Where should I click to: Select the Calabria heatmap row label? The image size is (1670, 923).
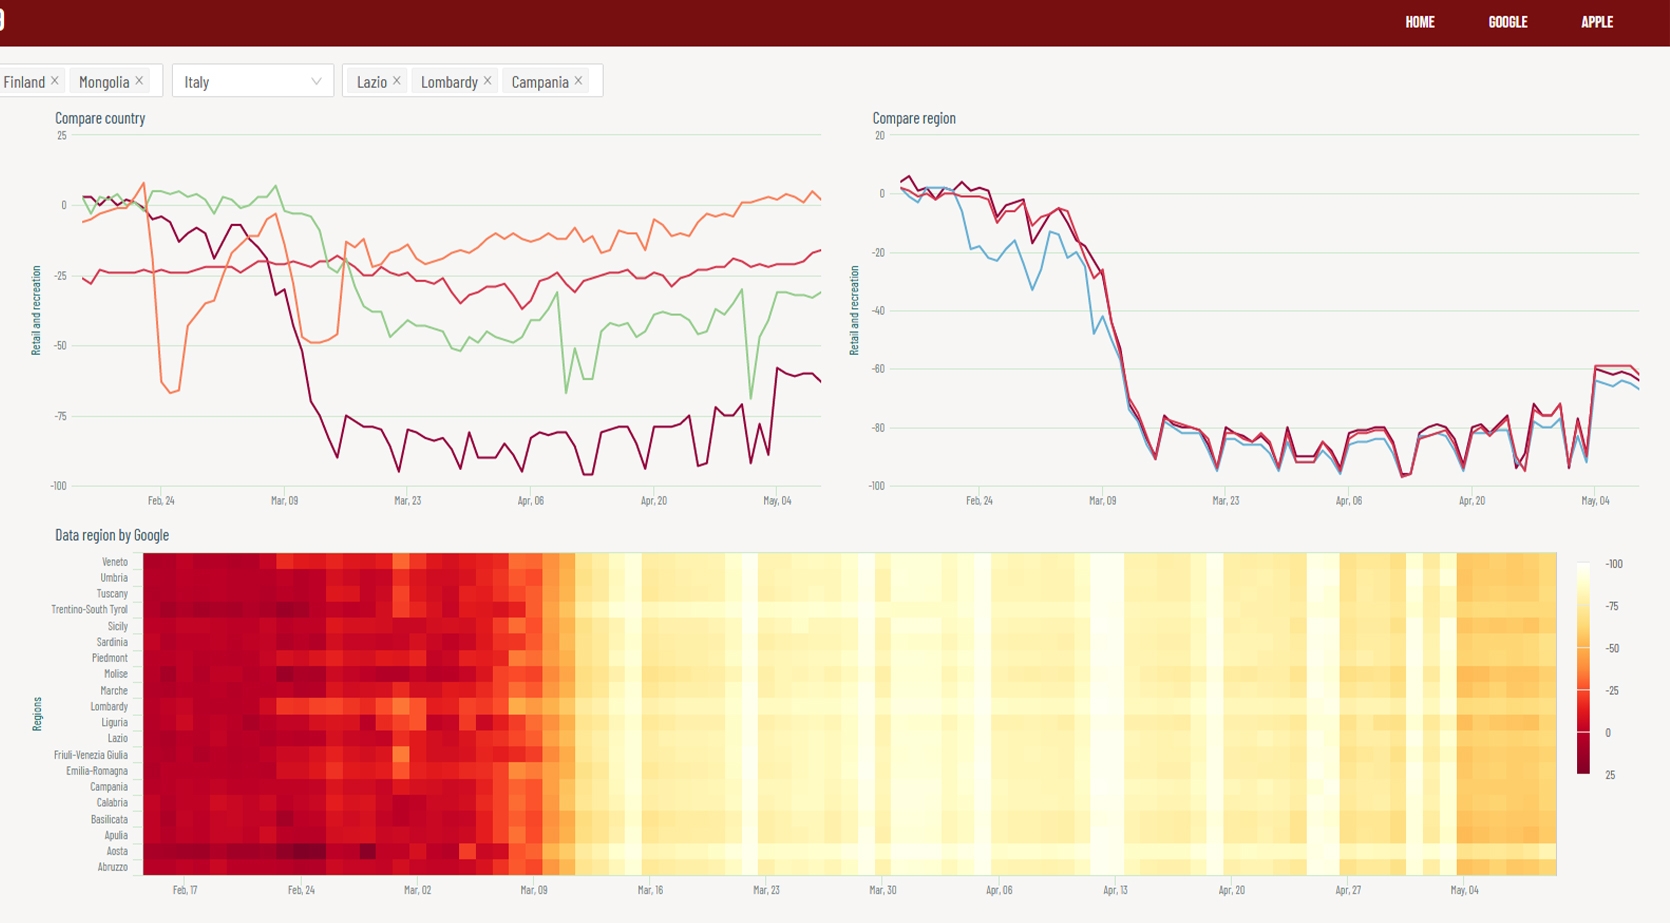point(112,803)
